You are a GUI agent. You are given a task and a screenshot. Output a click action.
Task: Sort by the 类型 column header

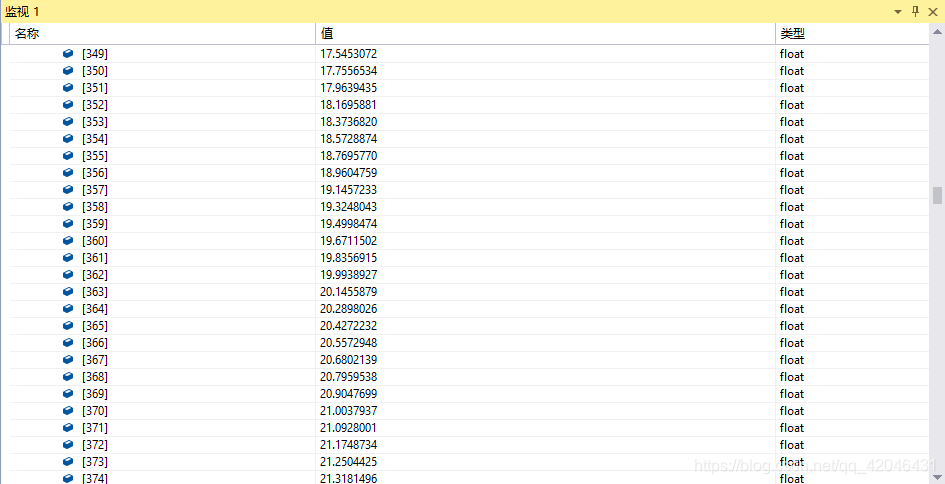pyautogui.click(x=852, y=34)
